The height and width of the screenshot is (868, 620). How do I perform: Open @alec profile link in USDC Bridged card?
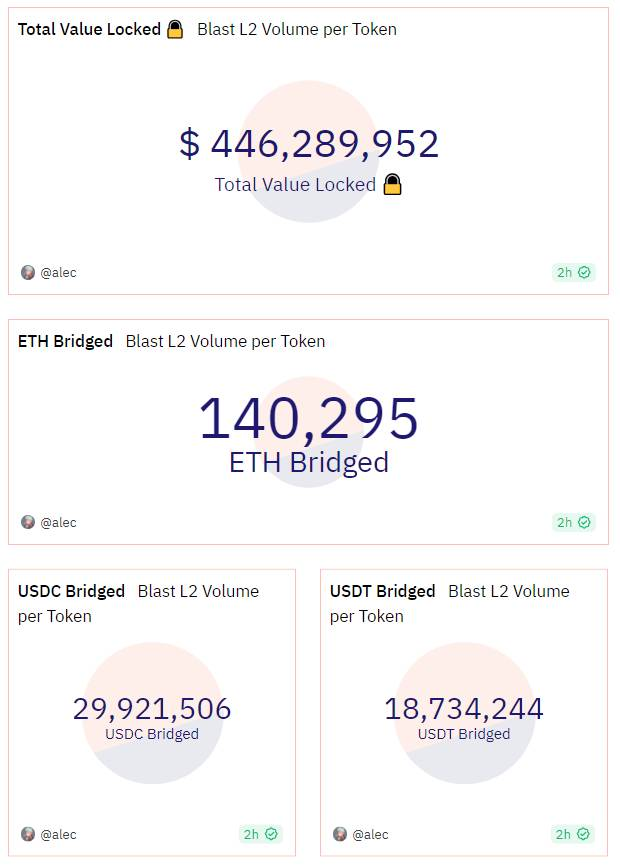59,834
